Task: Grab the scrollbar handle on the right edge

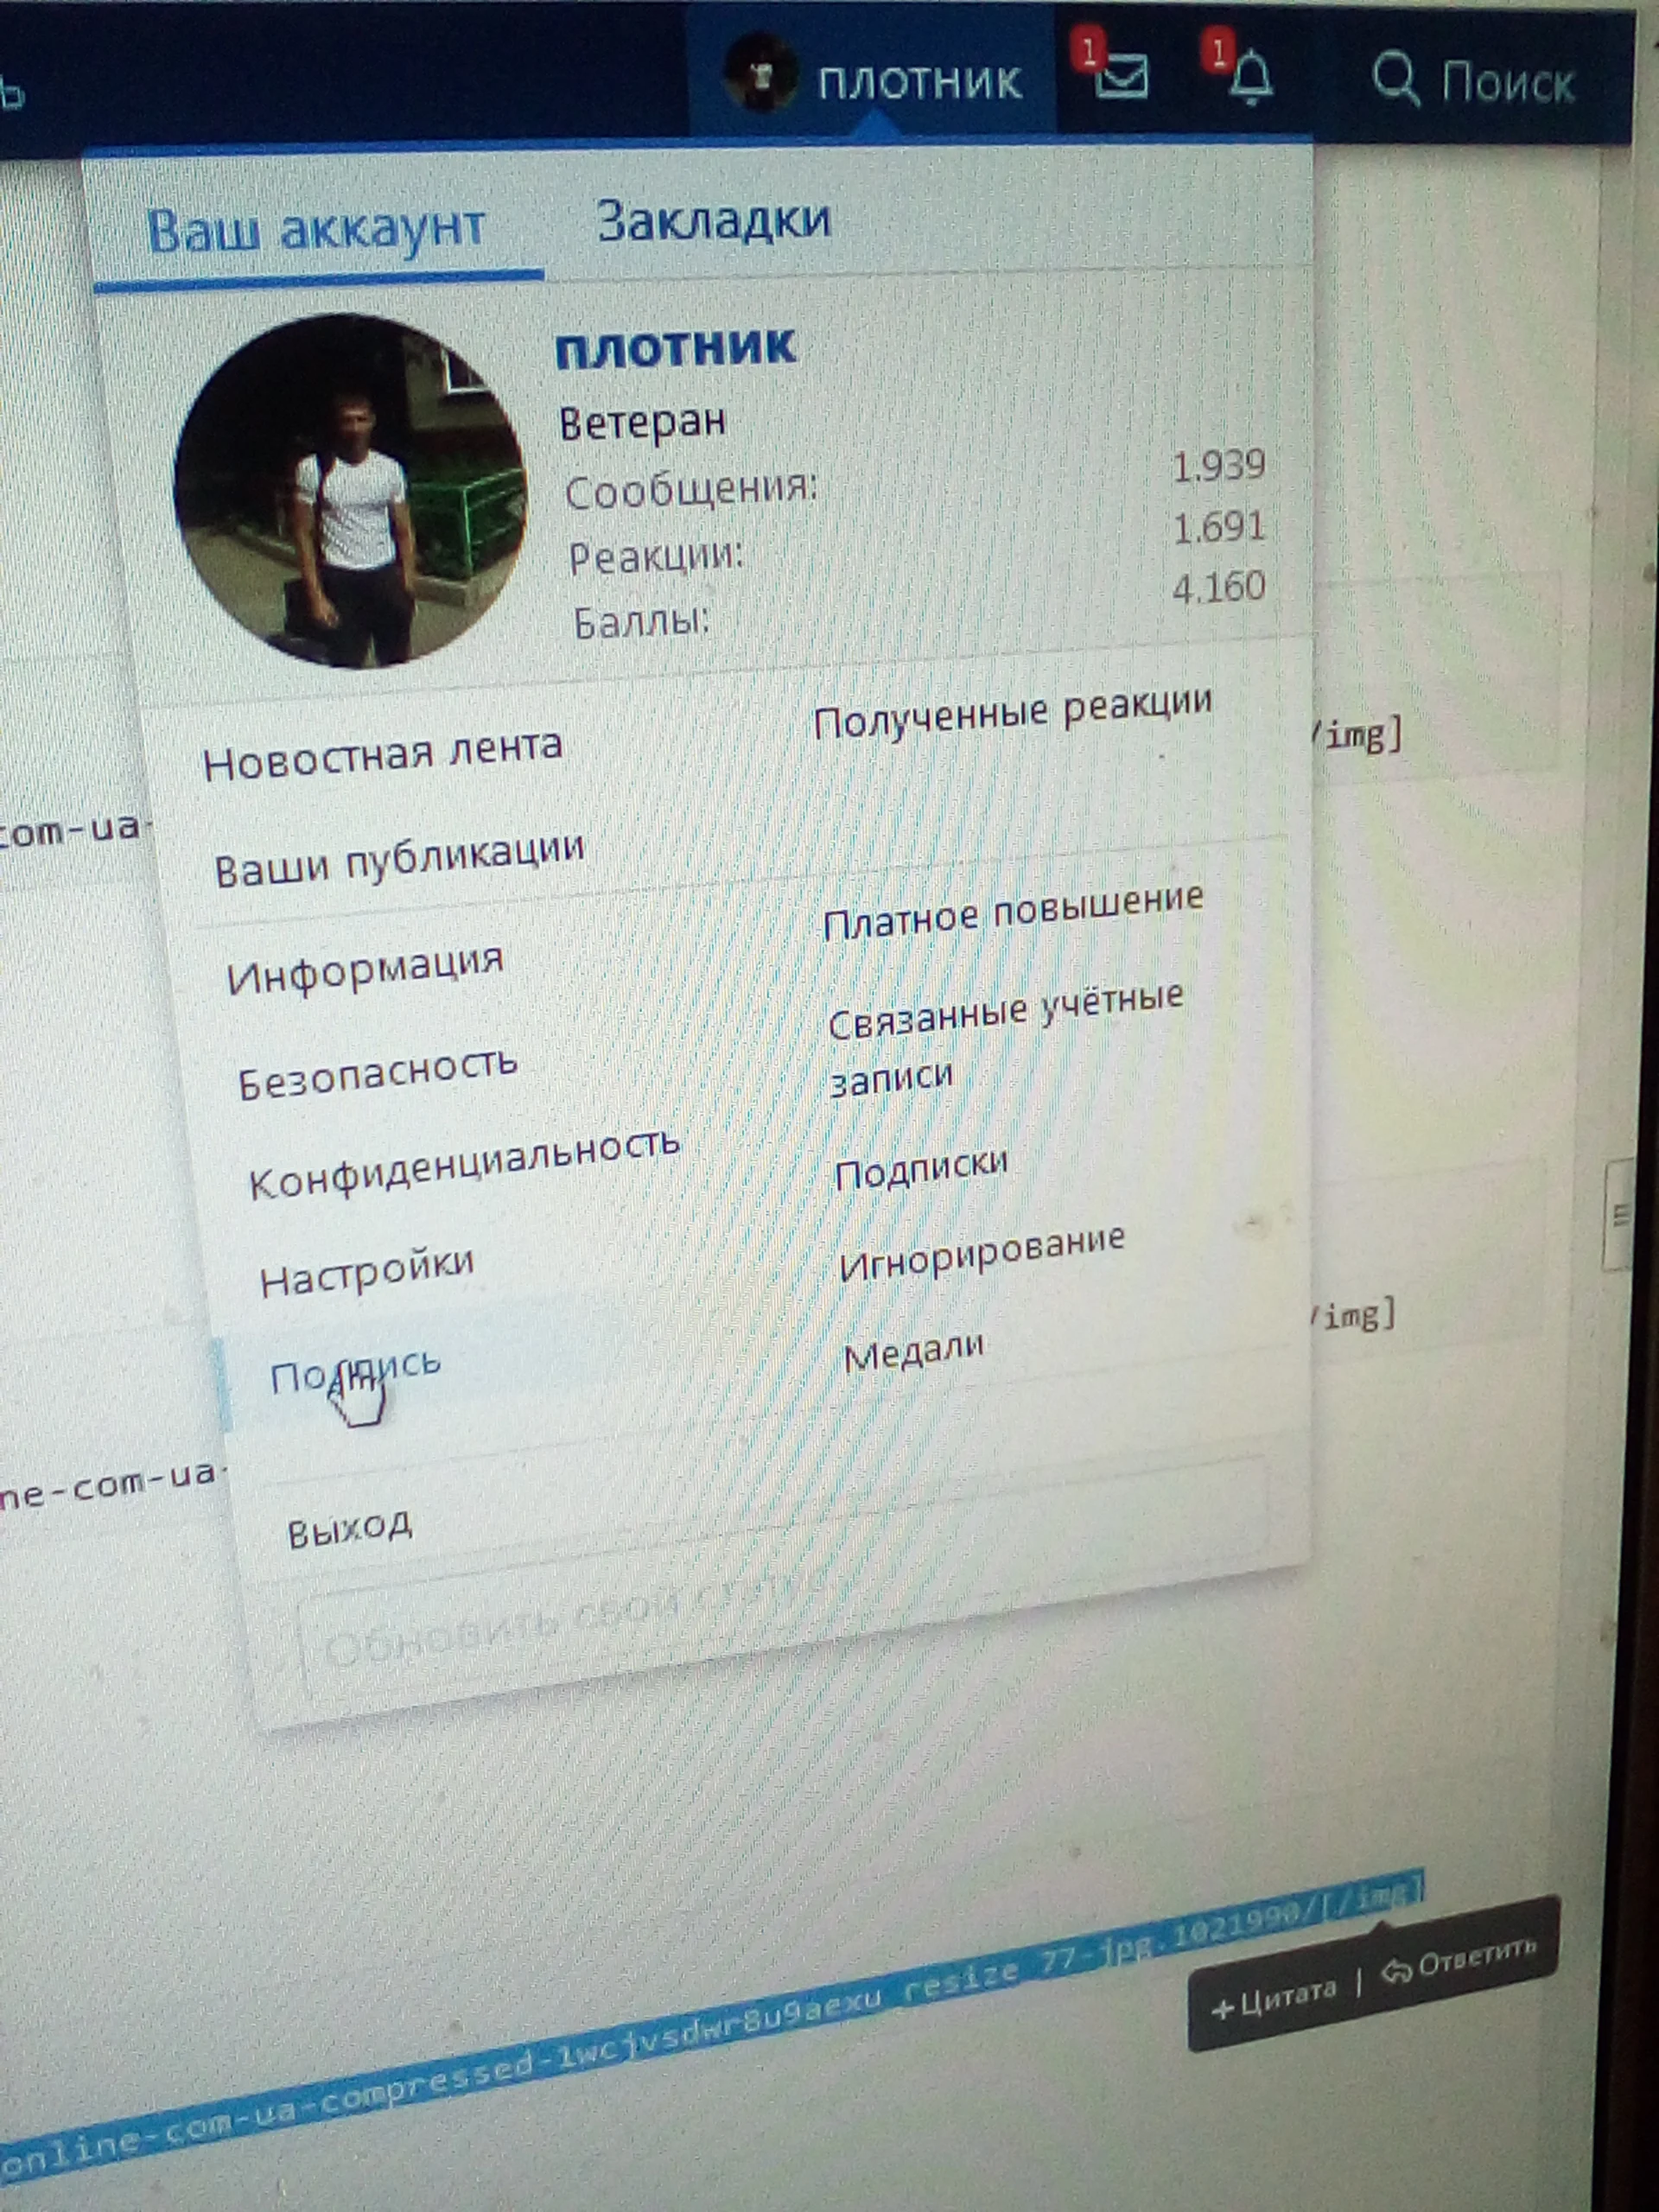Action: (x=1620, y=1214)
